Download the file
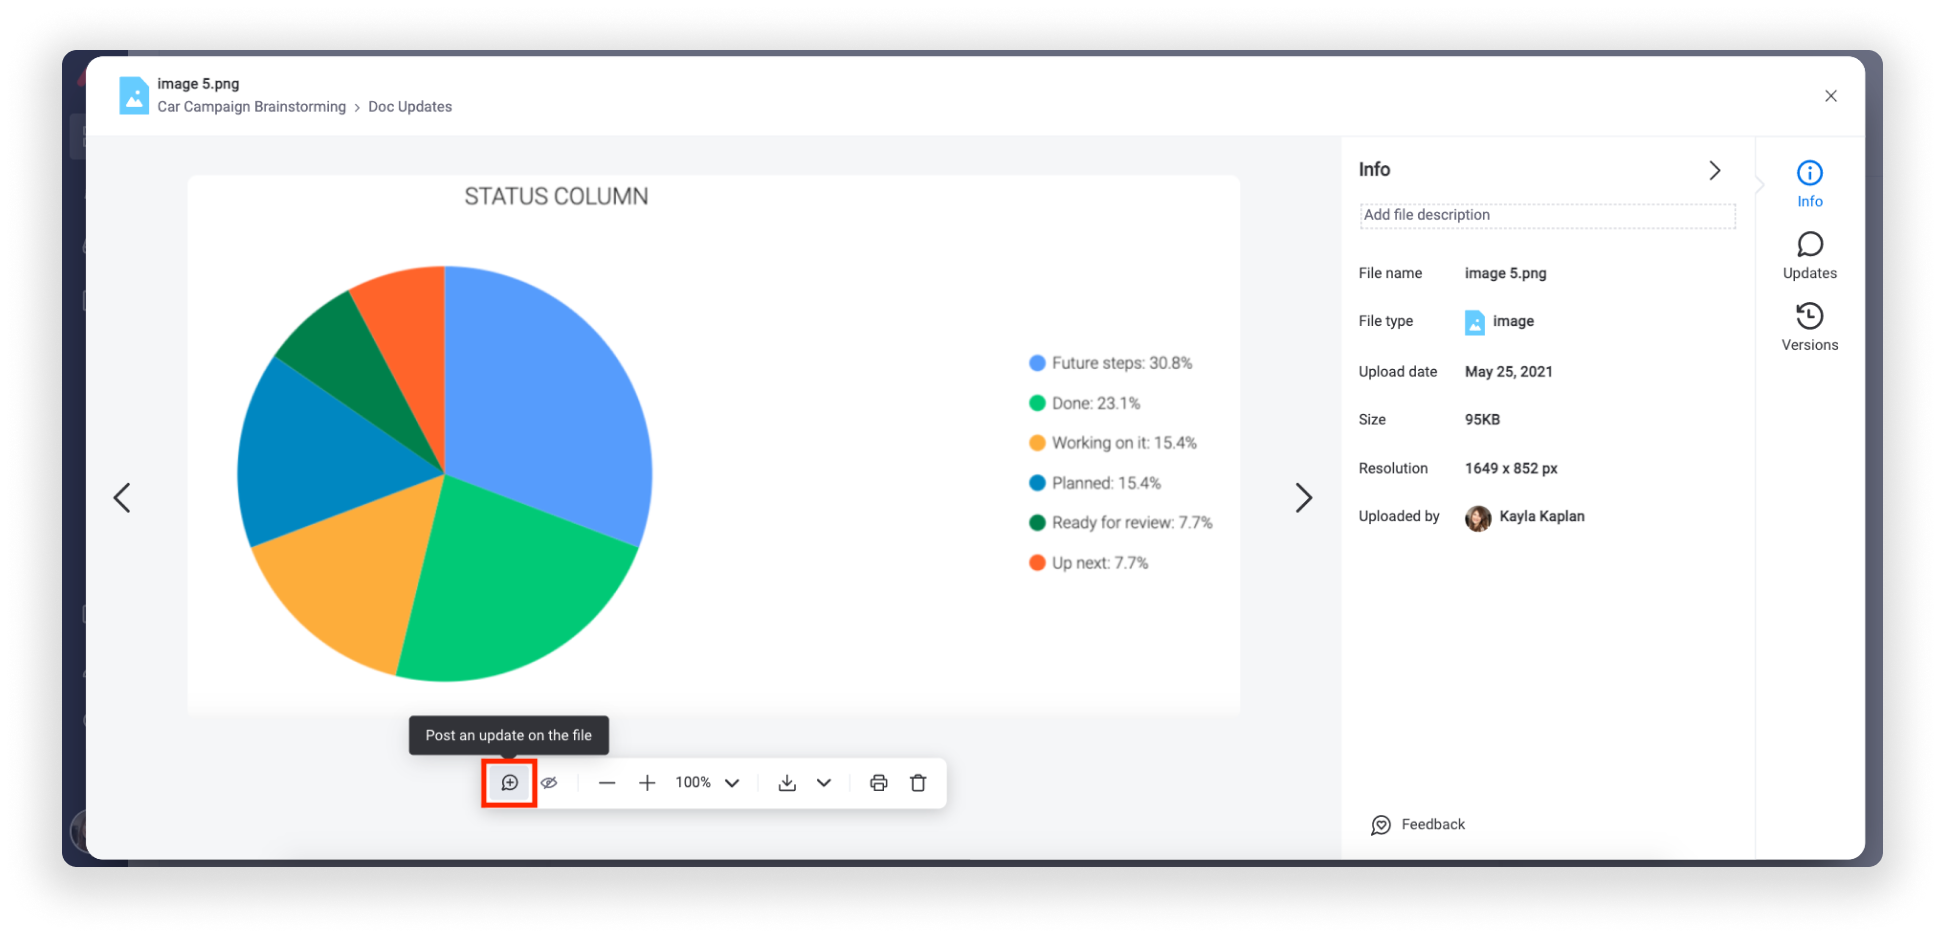 coord(787,783)
